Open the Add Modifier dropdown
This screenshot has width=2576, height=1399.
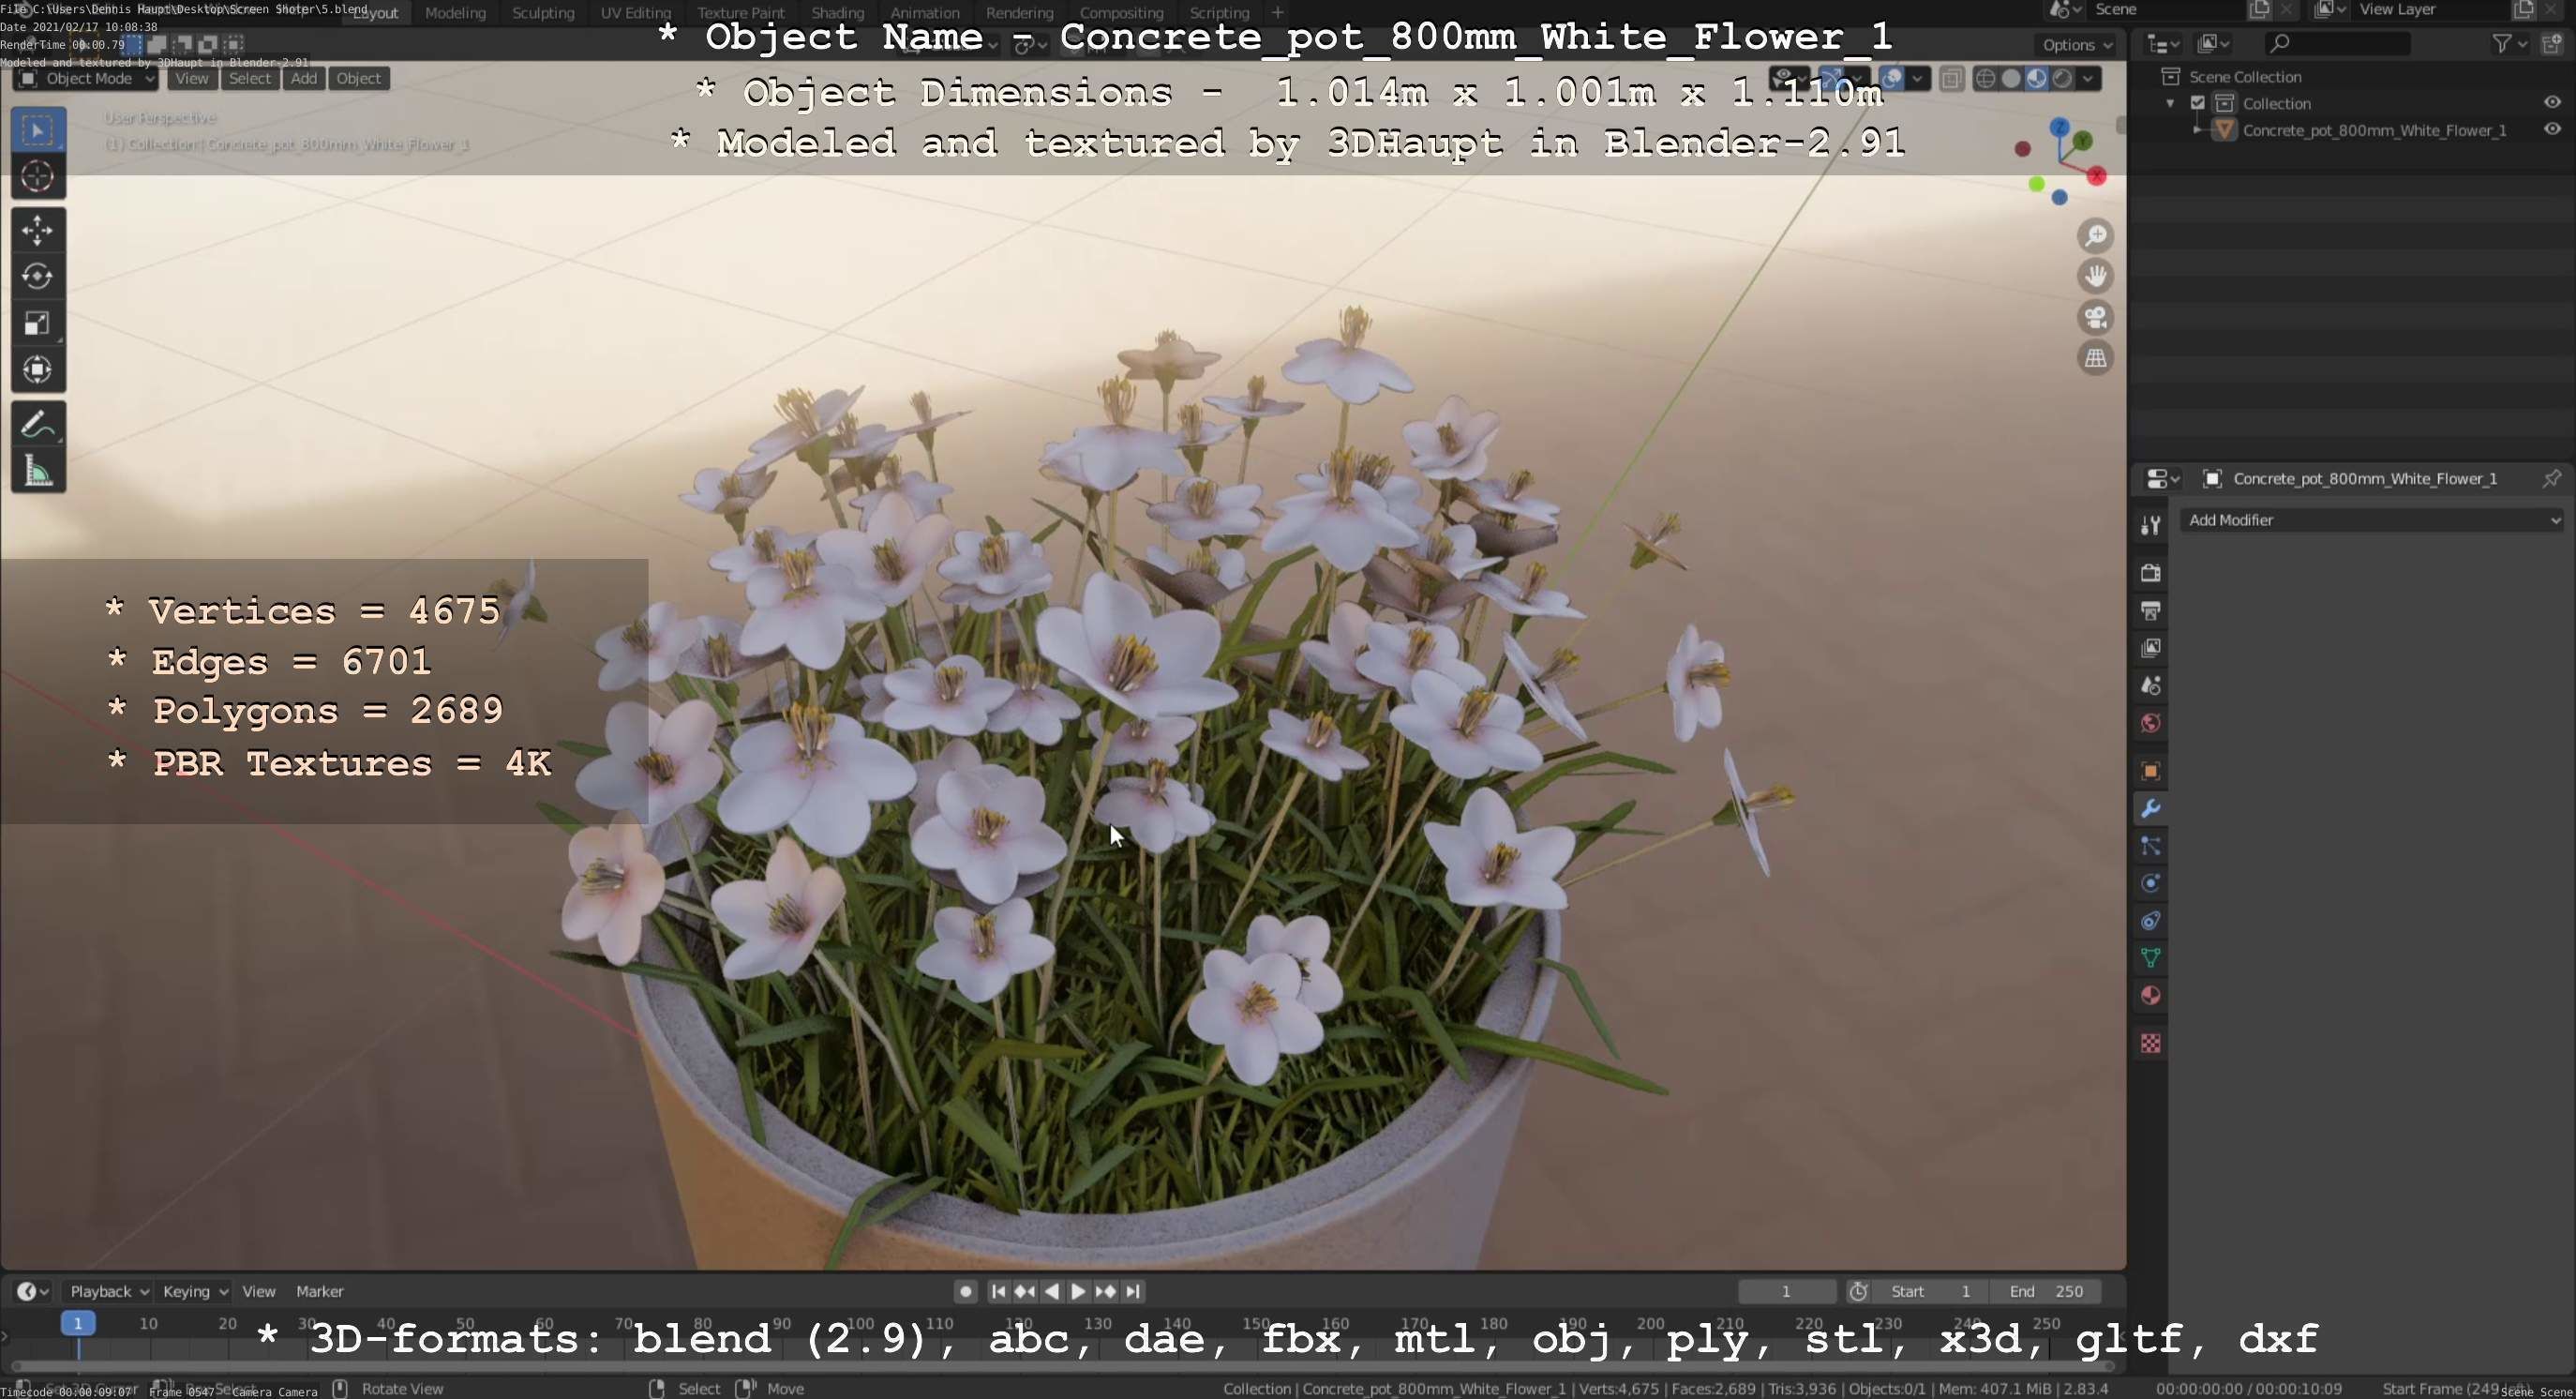coord(2372,520)
